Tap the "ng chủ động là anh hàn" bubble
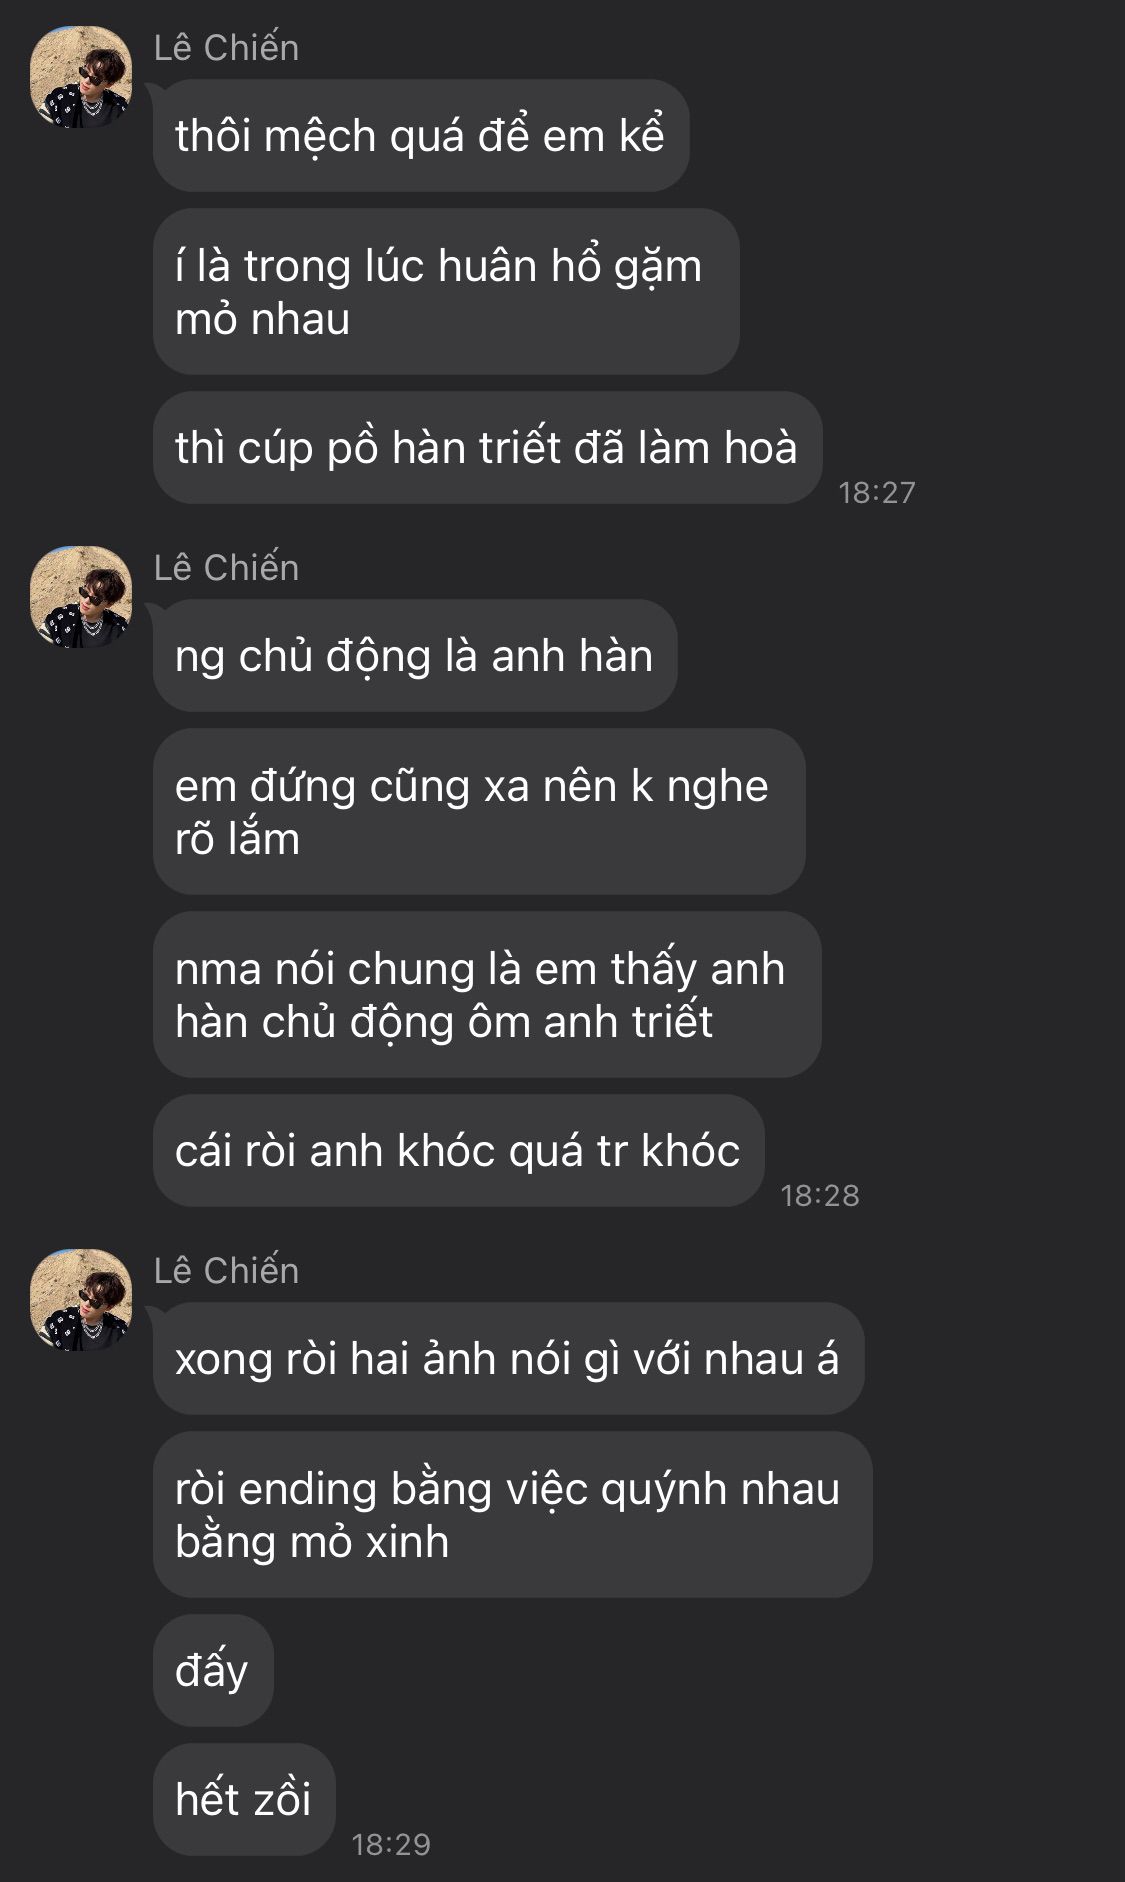 click(x=415, y=656)
